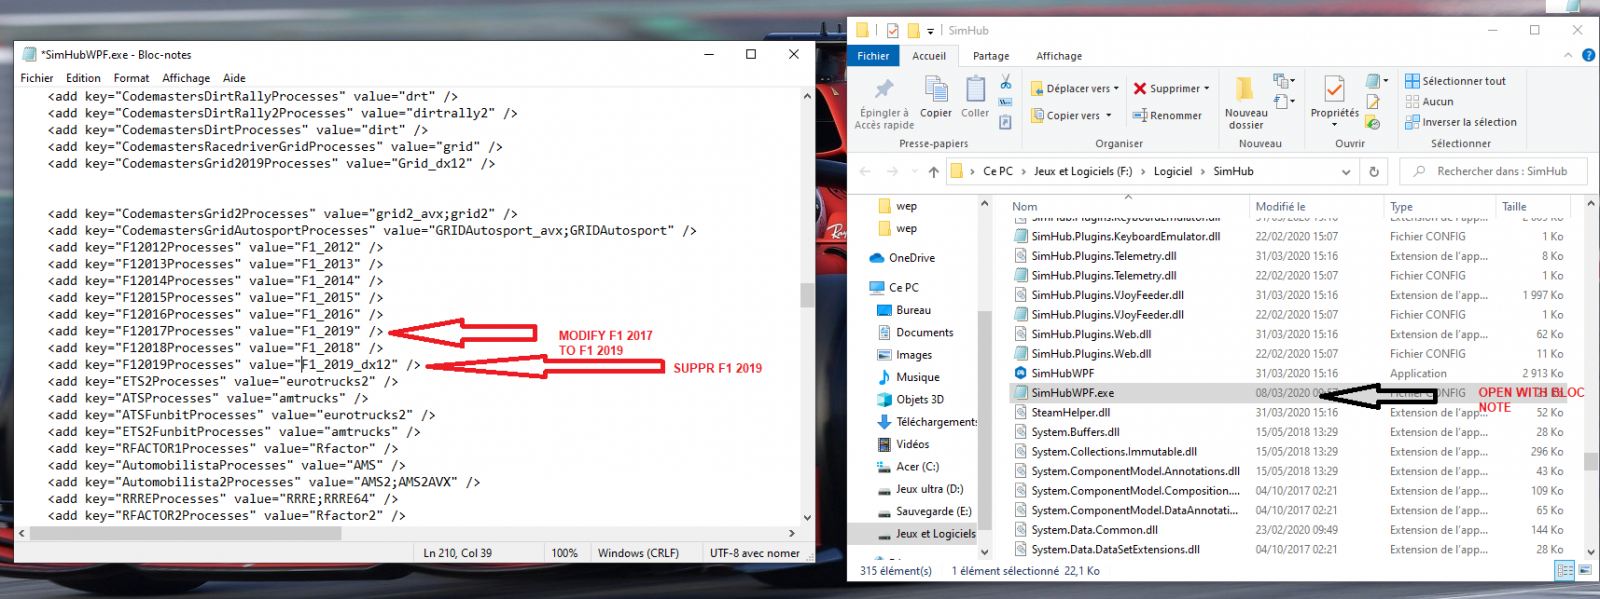Open the Ouvrir dropdown icon next to Propriétés
The height and width of the screenshot is (599, 1600).
tap(1377, 81)
